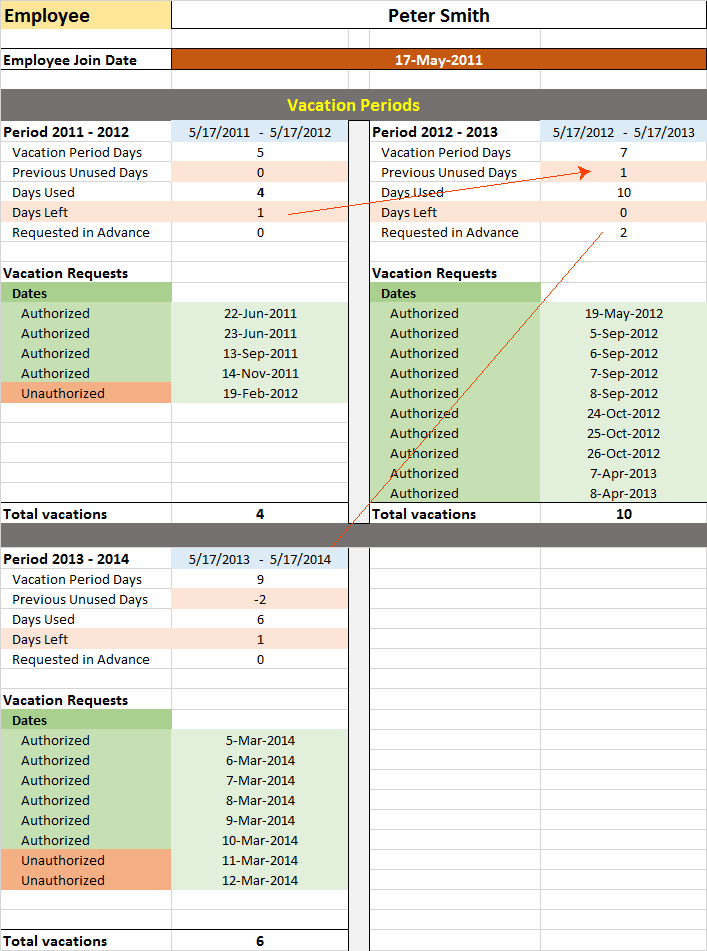The image size is (707, 951).
Task: Click the Vacation Period Days value 9
Action: pyautogui.click(x=260, y=579)
